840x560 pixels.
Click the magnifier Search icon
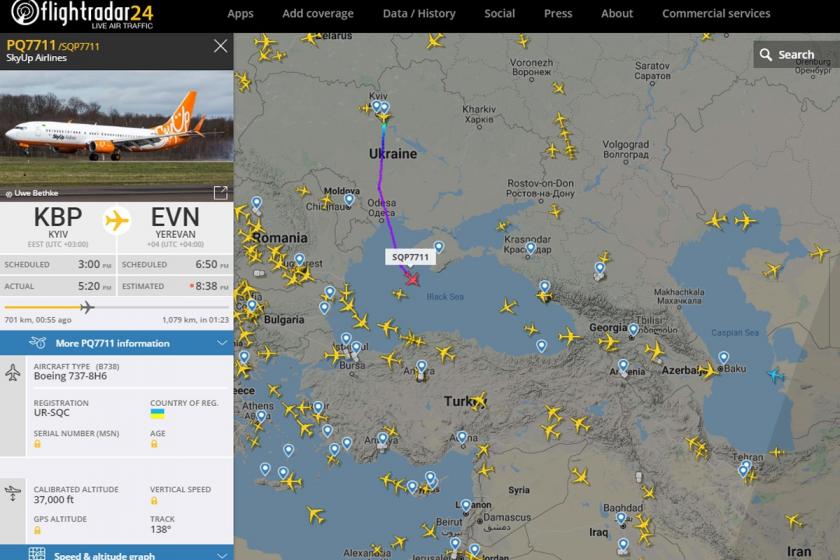click(766, 55)
